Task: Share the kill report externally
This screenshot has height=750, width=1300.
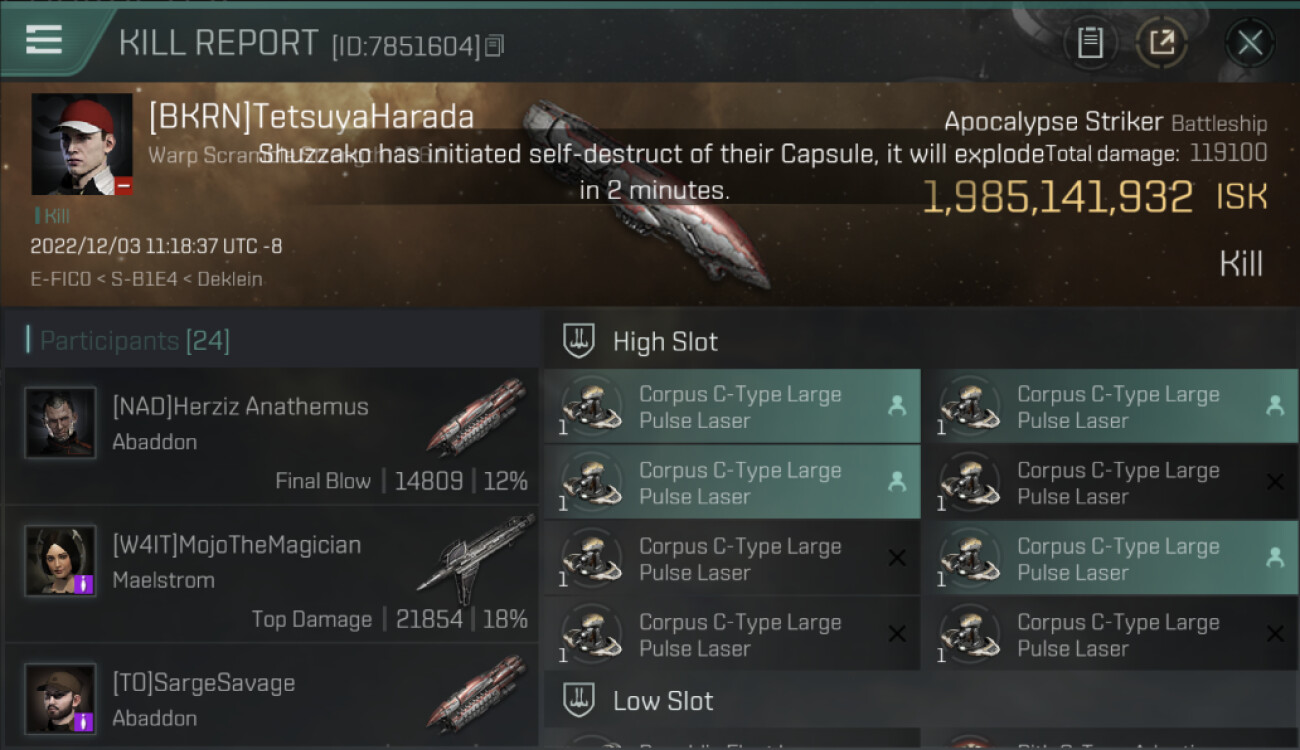Action: 1161,43
